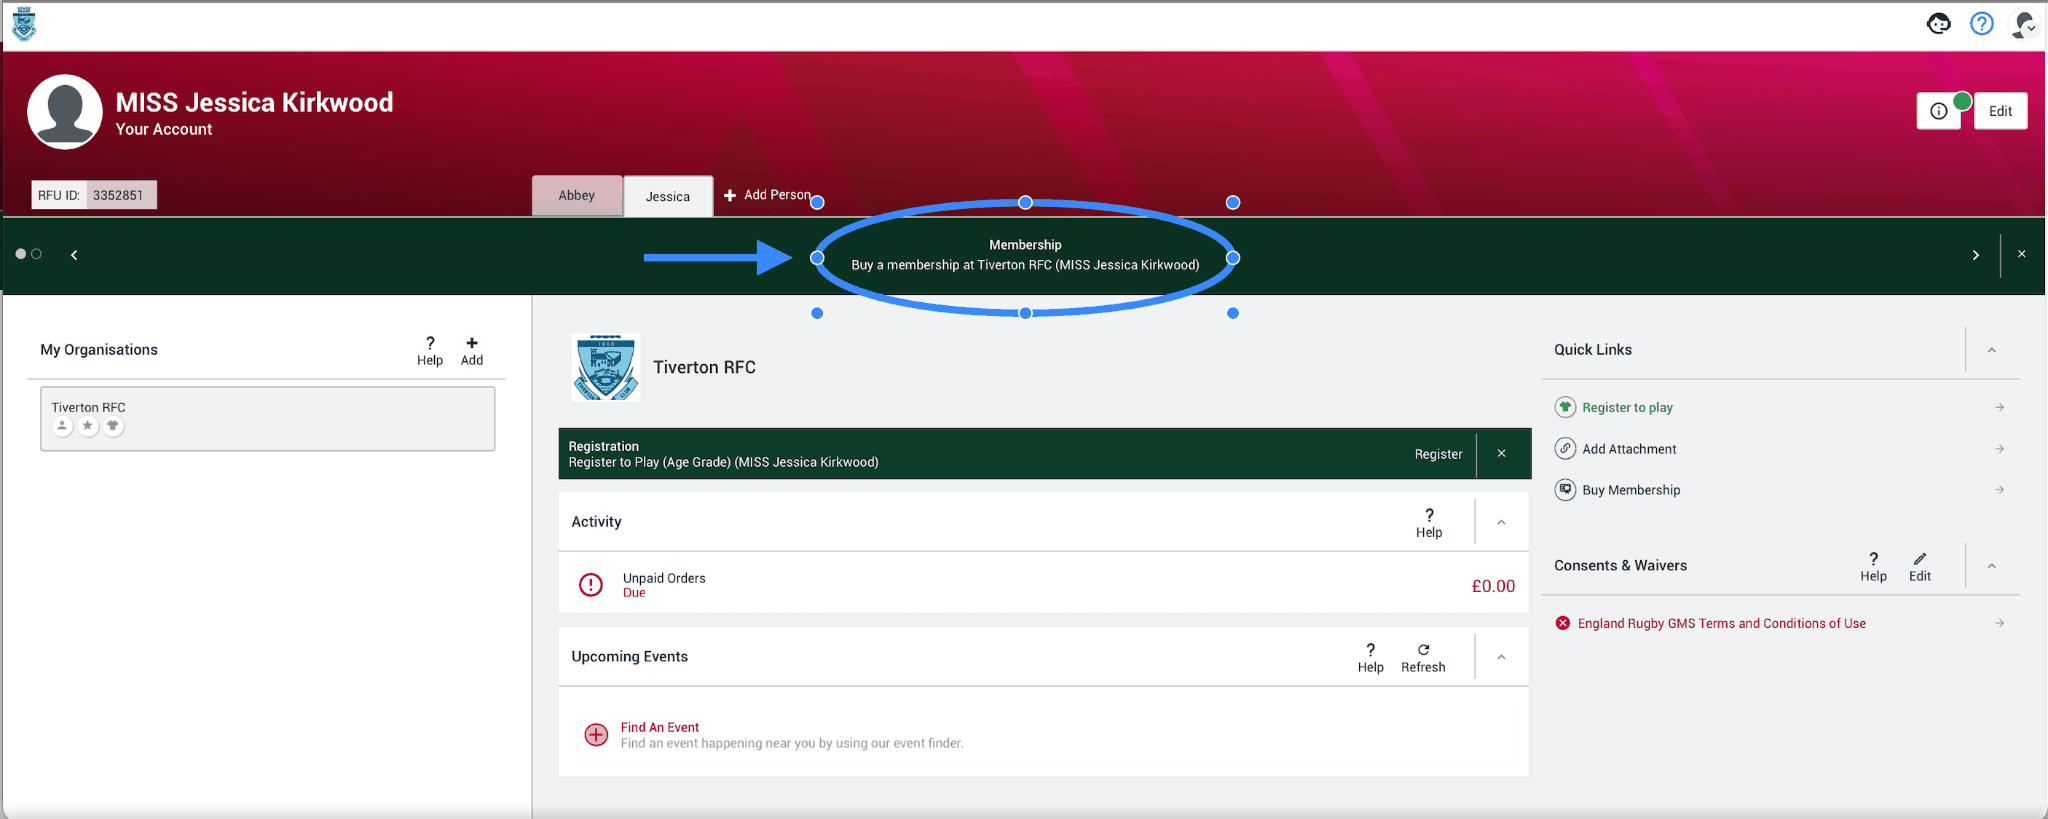Click Add Attachment quick link
Viewport: 2048px width, 819px height.
coord(1629,449)
